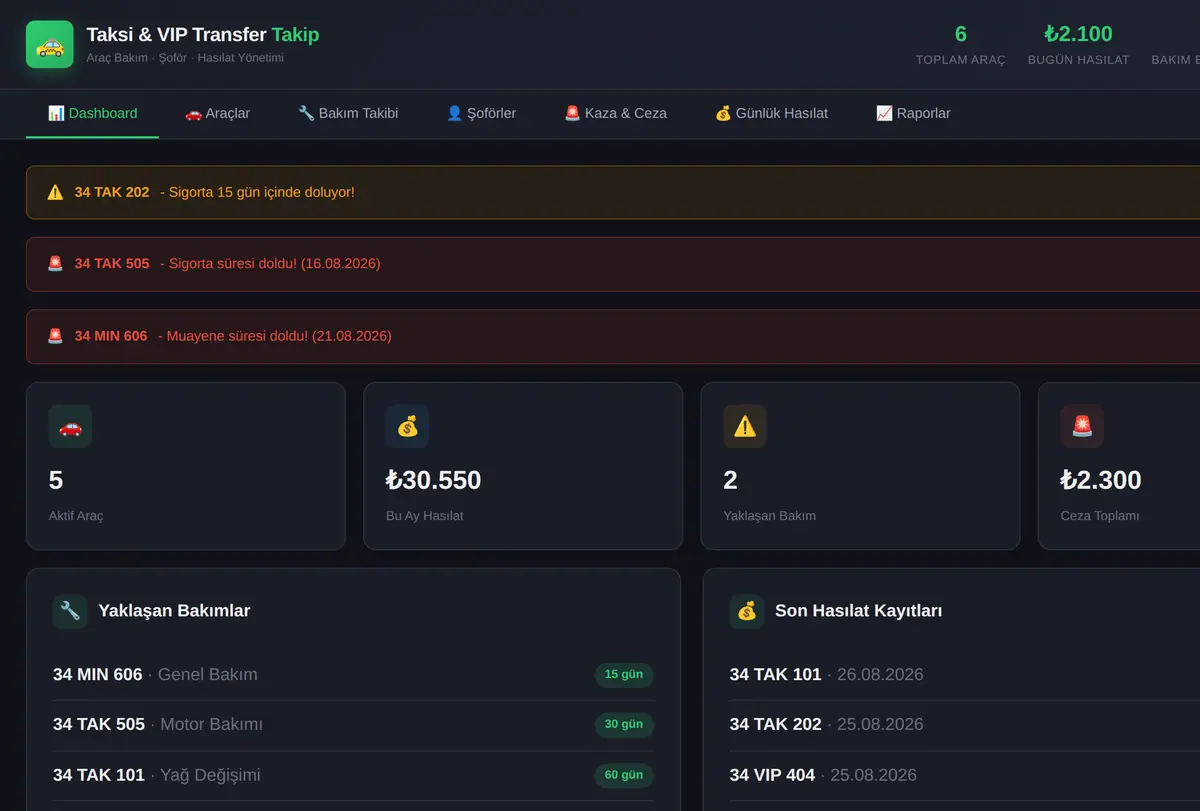Select the 34 MIN 606 Genel Bakım row
The height and width of the screenshot is (811, 1200).
353,675
